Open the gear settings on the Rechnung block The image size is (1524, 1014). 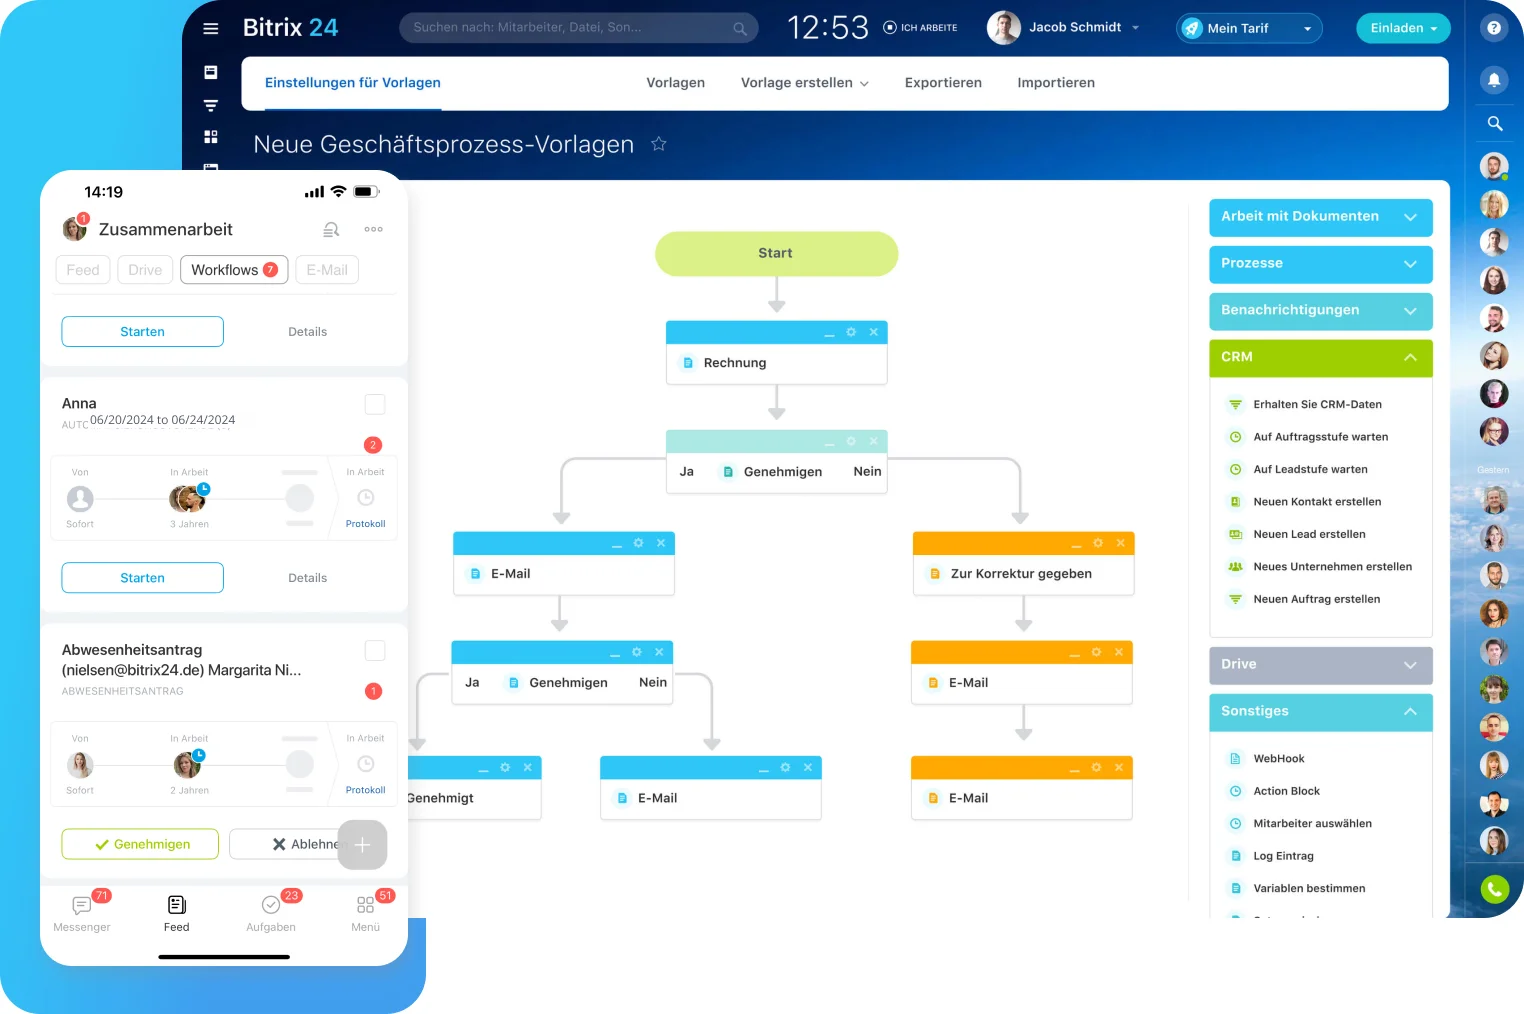pyautogui.click(x=851, y=331)
